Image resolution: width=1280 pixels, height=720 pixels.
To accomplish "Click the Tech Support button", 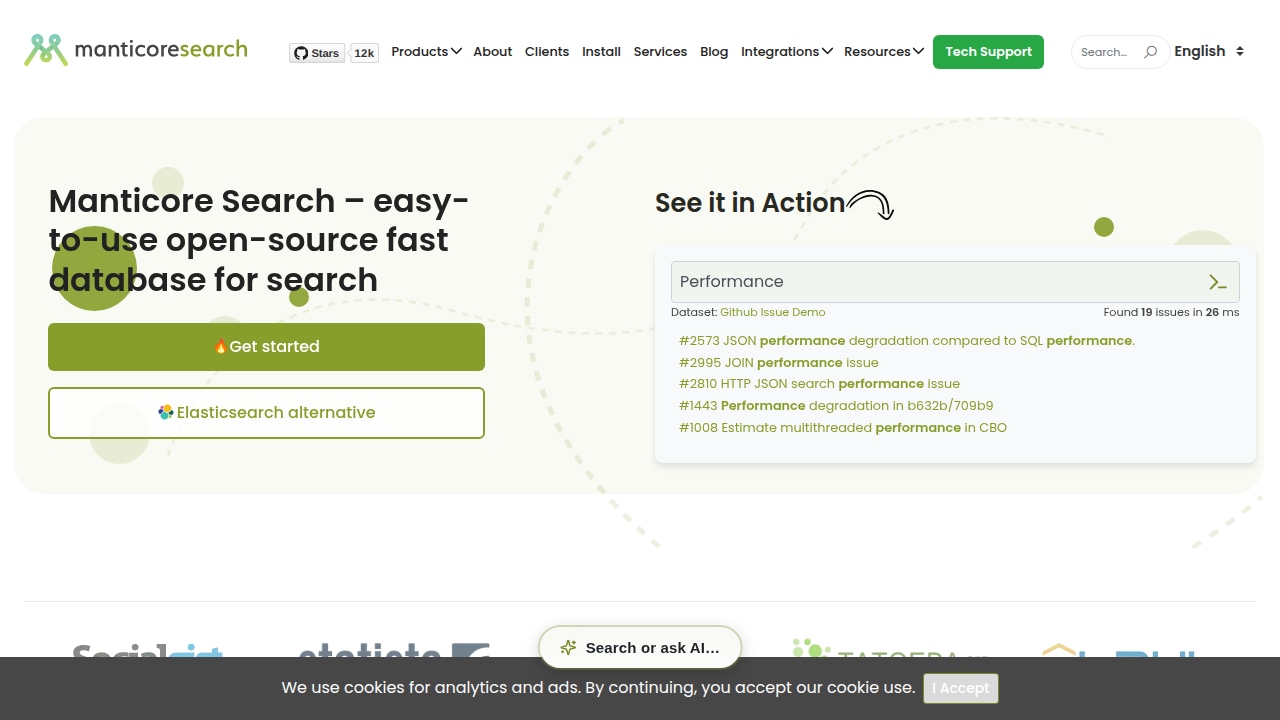I will (988, 52).
